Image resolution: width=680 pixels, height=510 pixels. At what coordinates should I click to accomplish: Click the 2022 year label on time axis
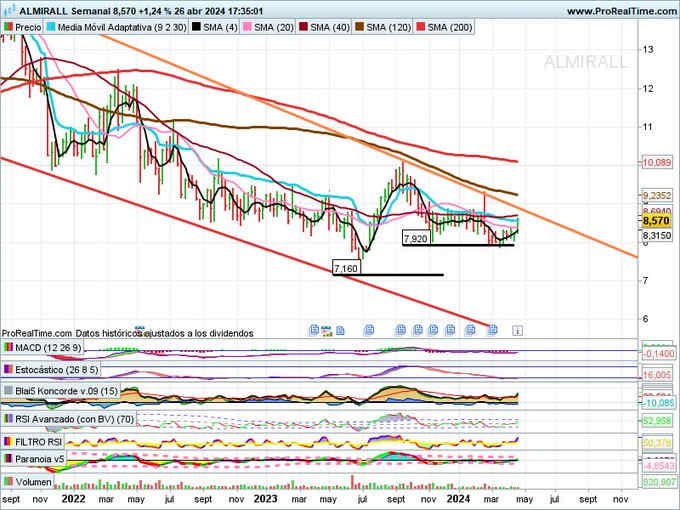(x=73, y=499)
